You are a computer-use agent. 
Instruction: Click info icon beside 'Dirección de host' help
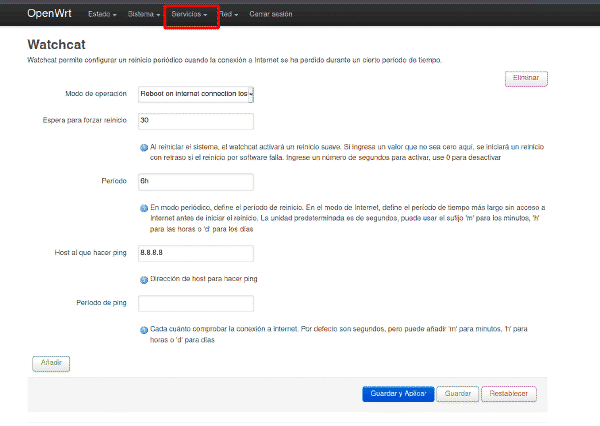pos(144,280)
